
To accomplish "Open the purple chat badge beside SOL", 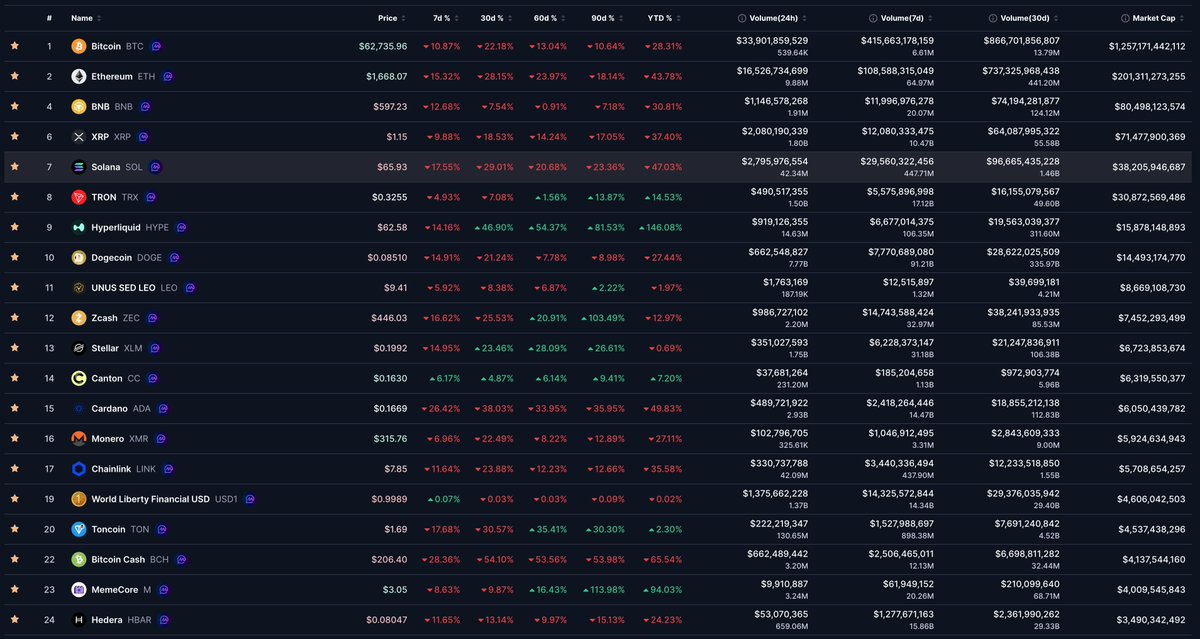I will 155,167.
